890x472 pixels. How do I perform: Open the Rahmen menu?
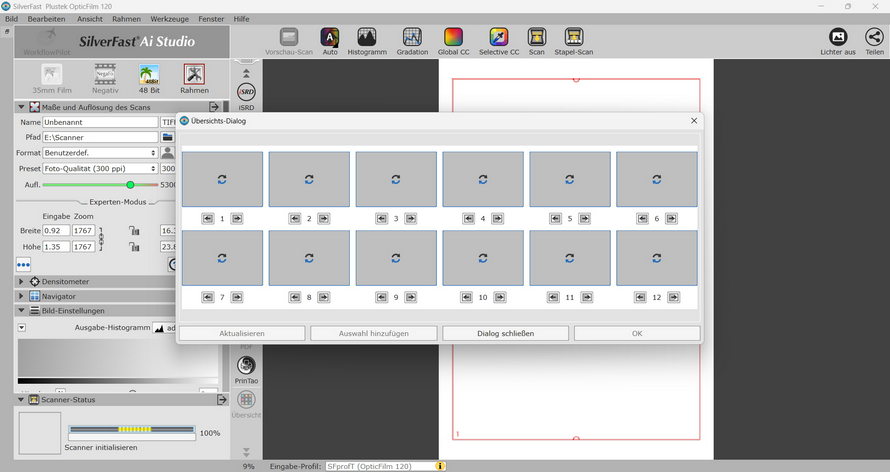click(126, 19)
